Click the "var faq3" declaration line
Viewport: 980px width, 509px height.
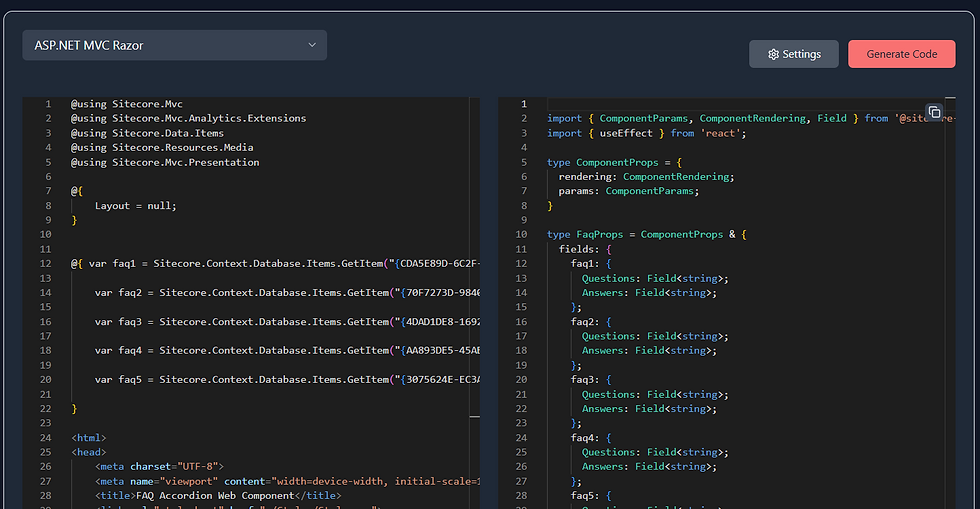click(x=287, y=322)
